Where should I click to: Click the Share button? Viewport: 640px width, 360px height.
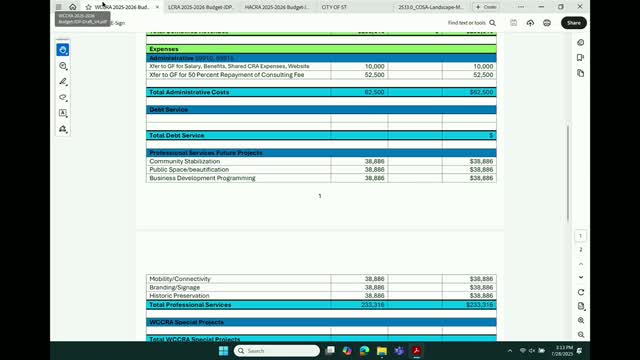573,23
